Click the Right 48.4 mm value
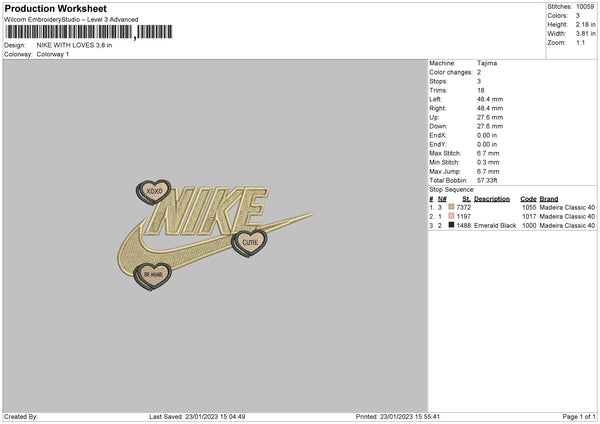The image size is (600, 424). (x=490, y=108)
